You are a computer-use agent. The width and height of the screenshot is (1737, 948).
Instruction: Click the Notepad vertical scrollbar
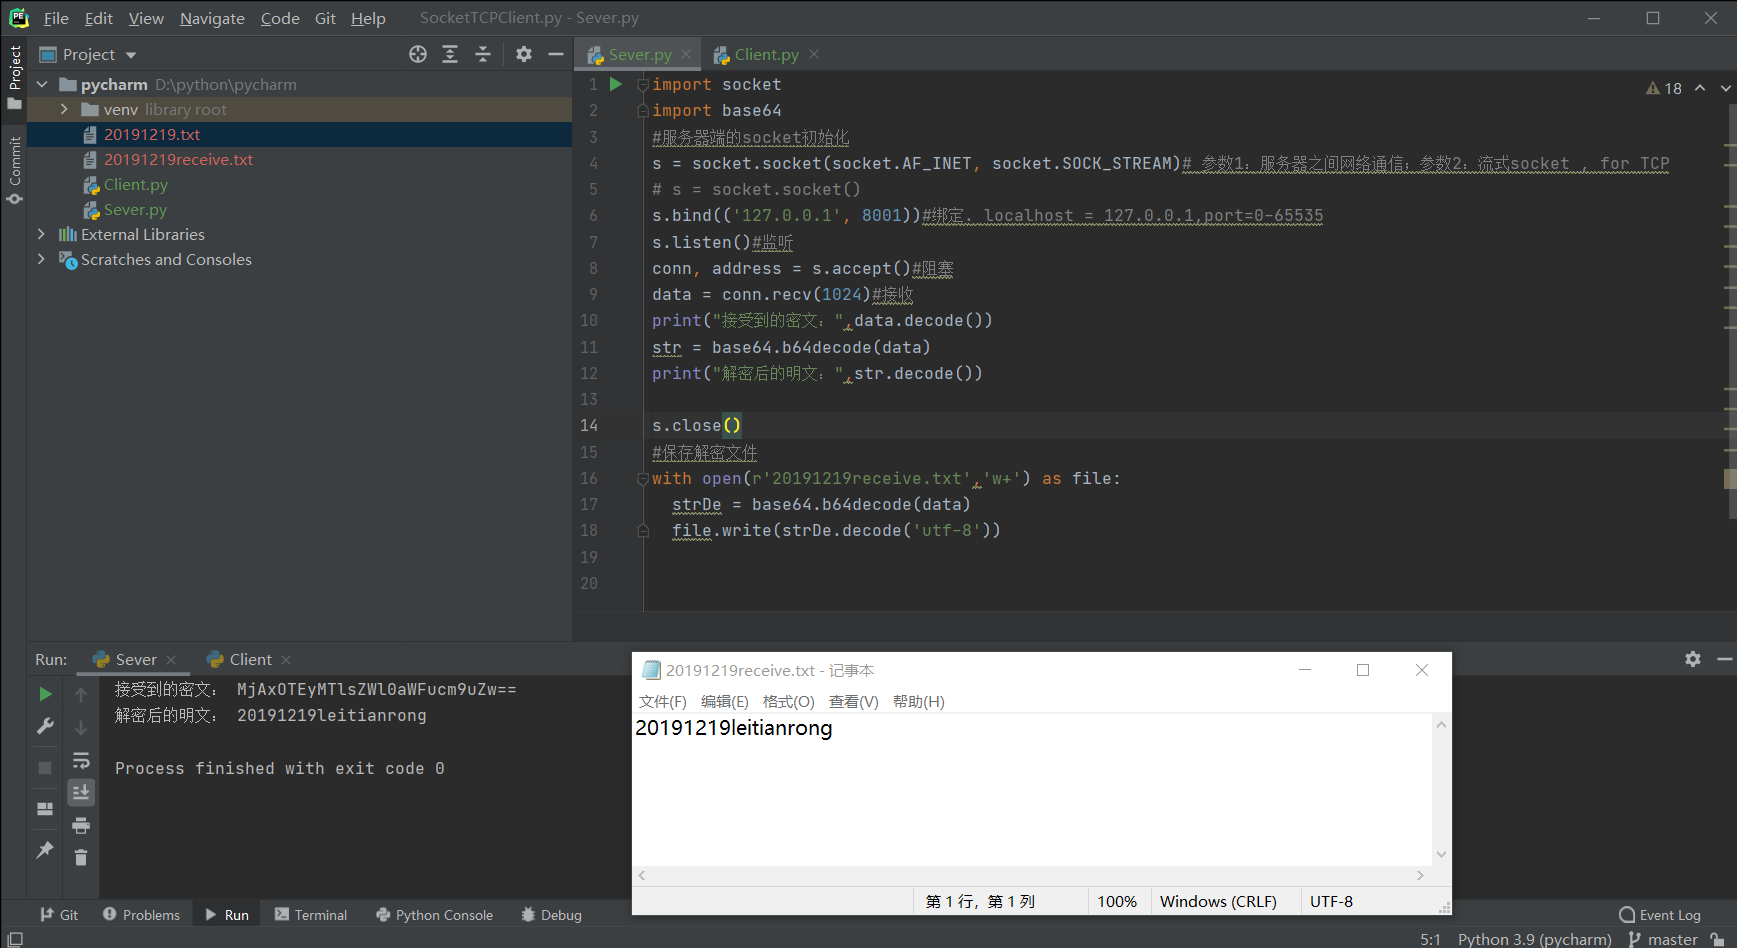click(1441, 790)
